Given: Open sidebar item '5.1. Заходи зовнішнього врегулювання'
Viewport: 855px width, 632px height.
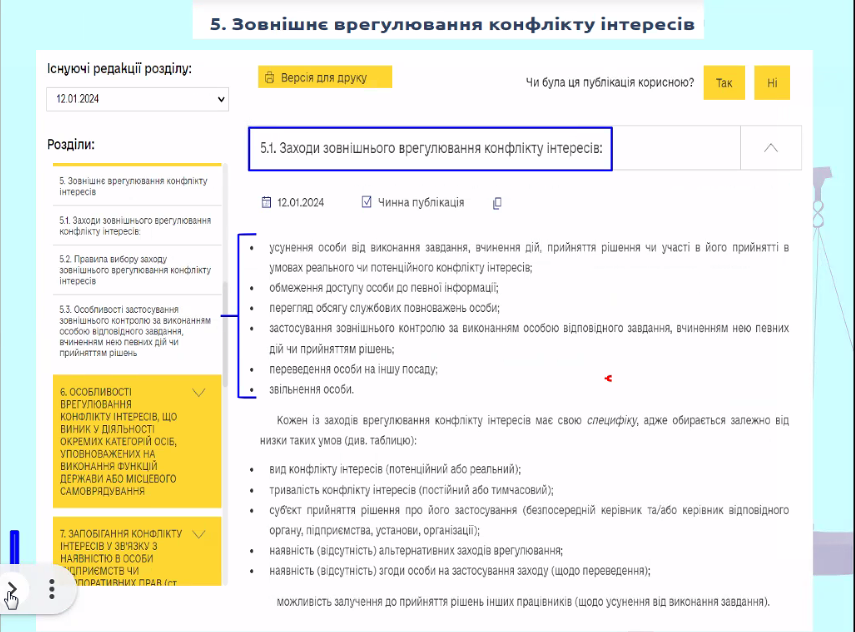Looking at the screenshot, I should point(135,225).
